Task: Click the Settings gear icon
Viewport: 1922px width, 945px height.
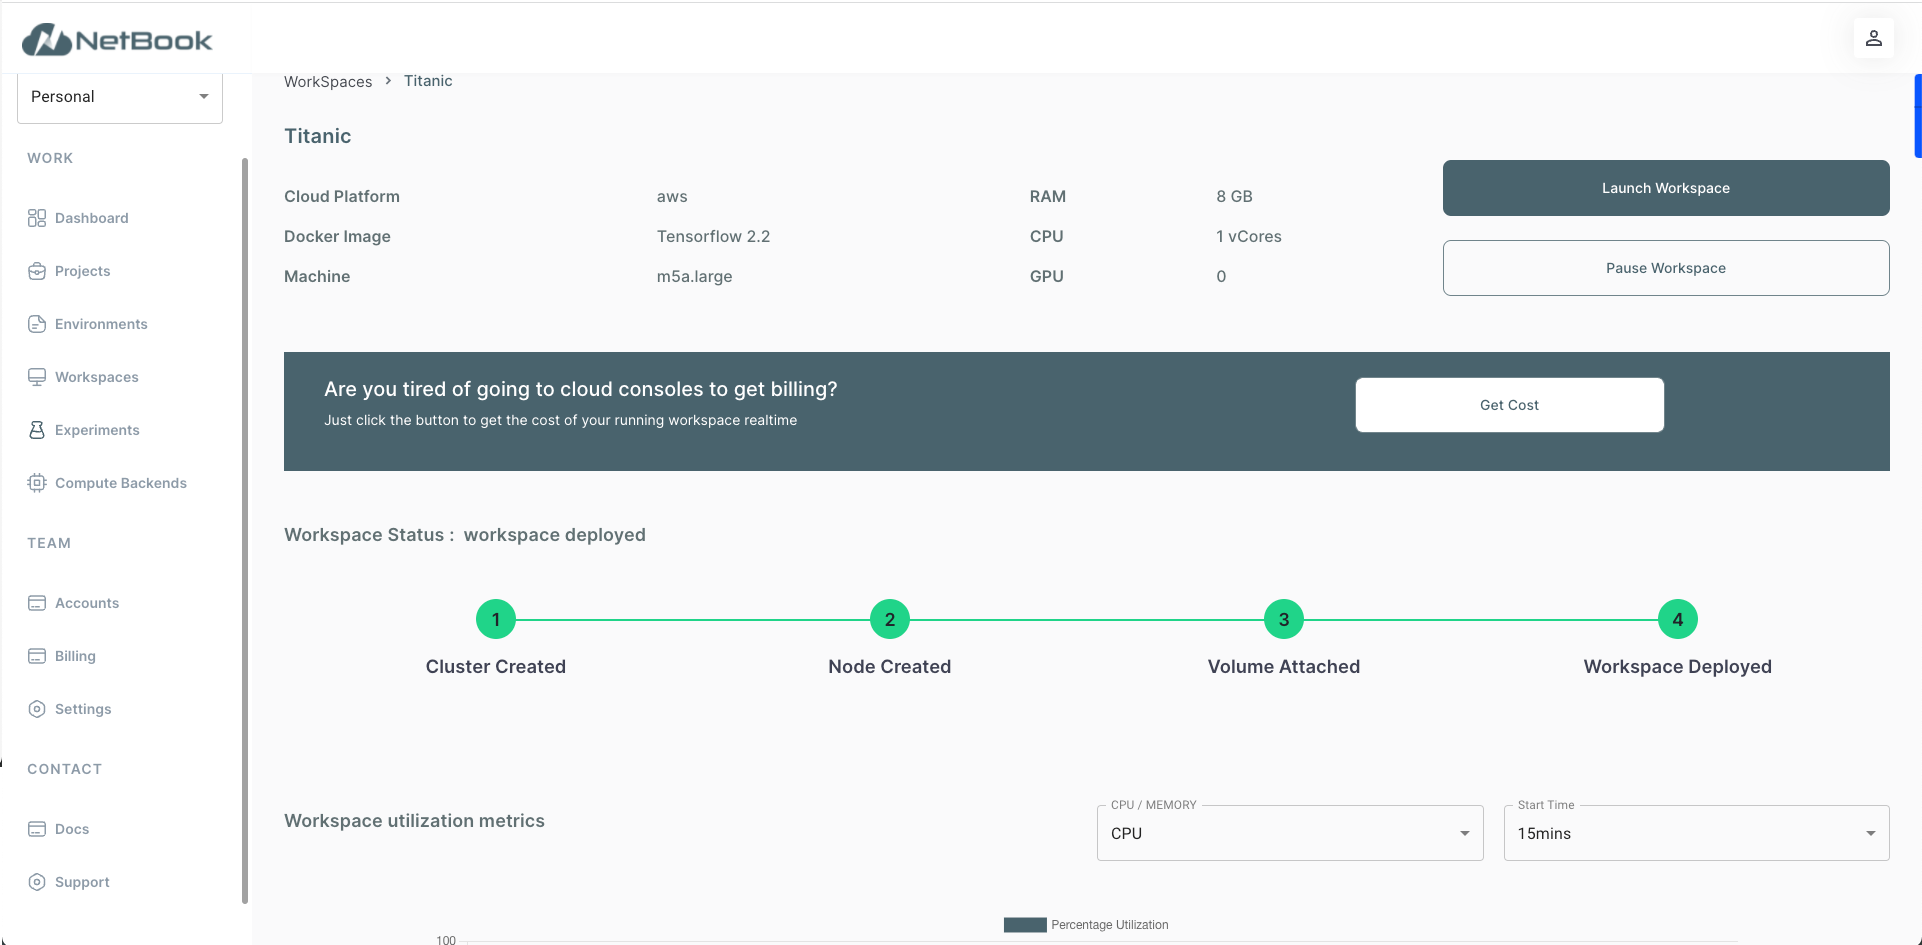Action: (x=37, y=709)
